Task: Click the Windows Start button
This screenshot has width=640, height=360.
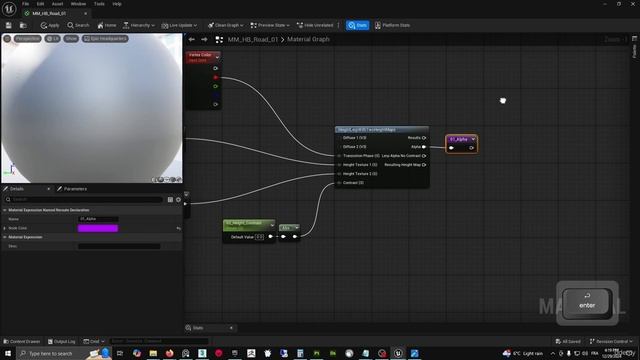Action: tap(8, 353)
